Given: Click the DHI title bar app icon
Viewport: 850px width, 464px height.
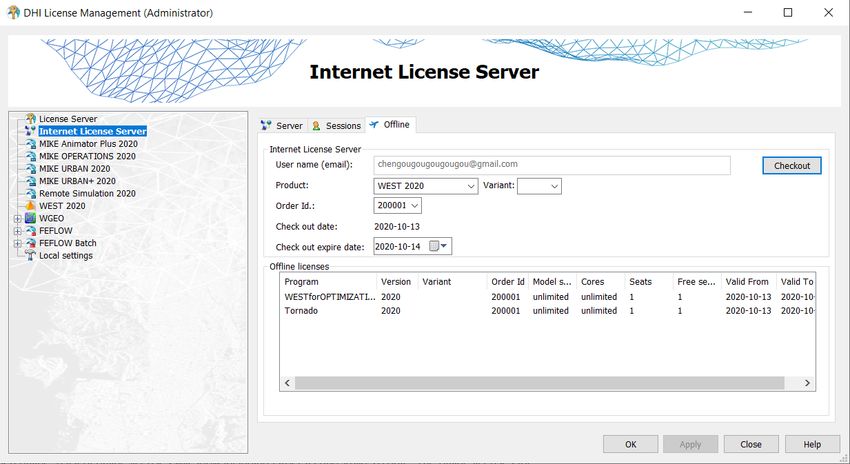Looking at the screenshot, I should (x=13, y=12).
